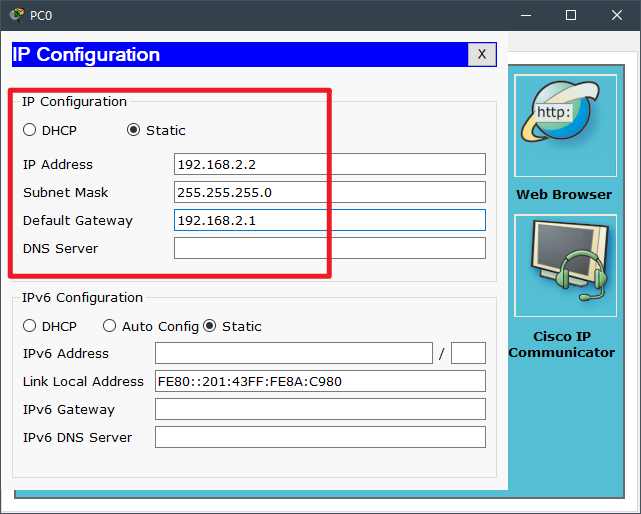Viewport: 641px width, 514px height.
Task: Select Static under IPv6 Configuration
Action: [210, 326]
